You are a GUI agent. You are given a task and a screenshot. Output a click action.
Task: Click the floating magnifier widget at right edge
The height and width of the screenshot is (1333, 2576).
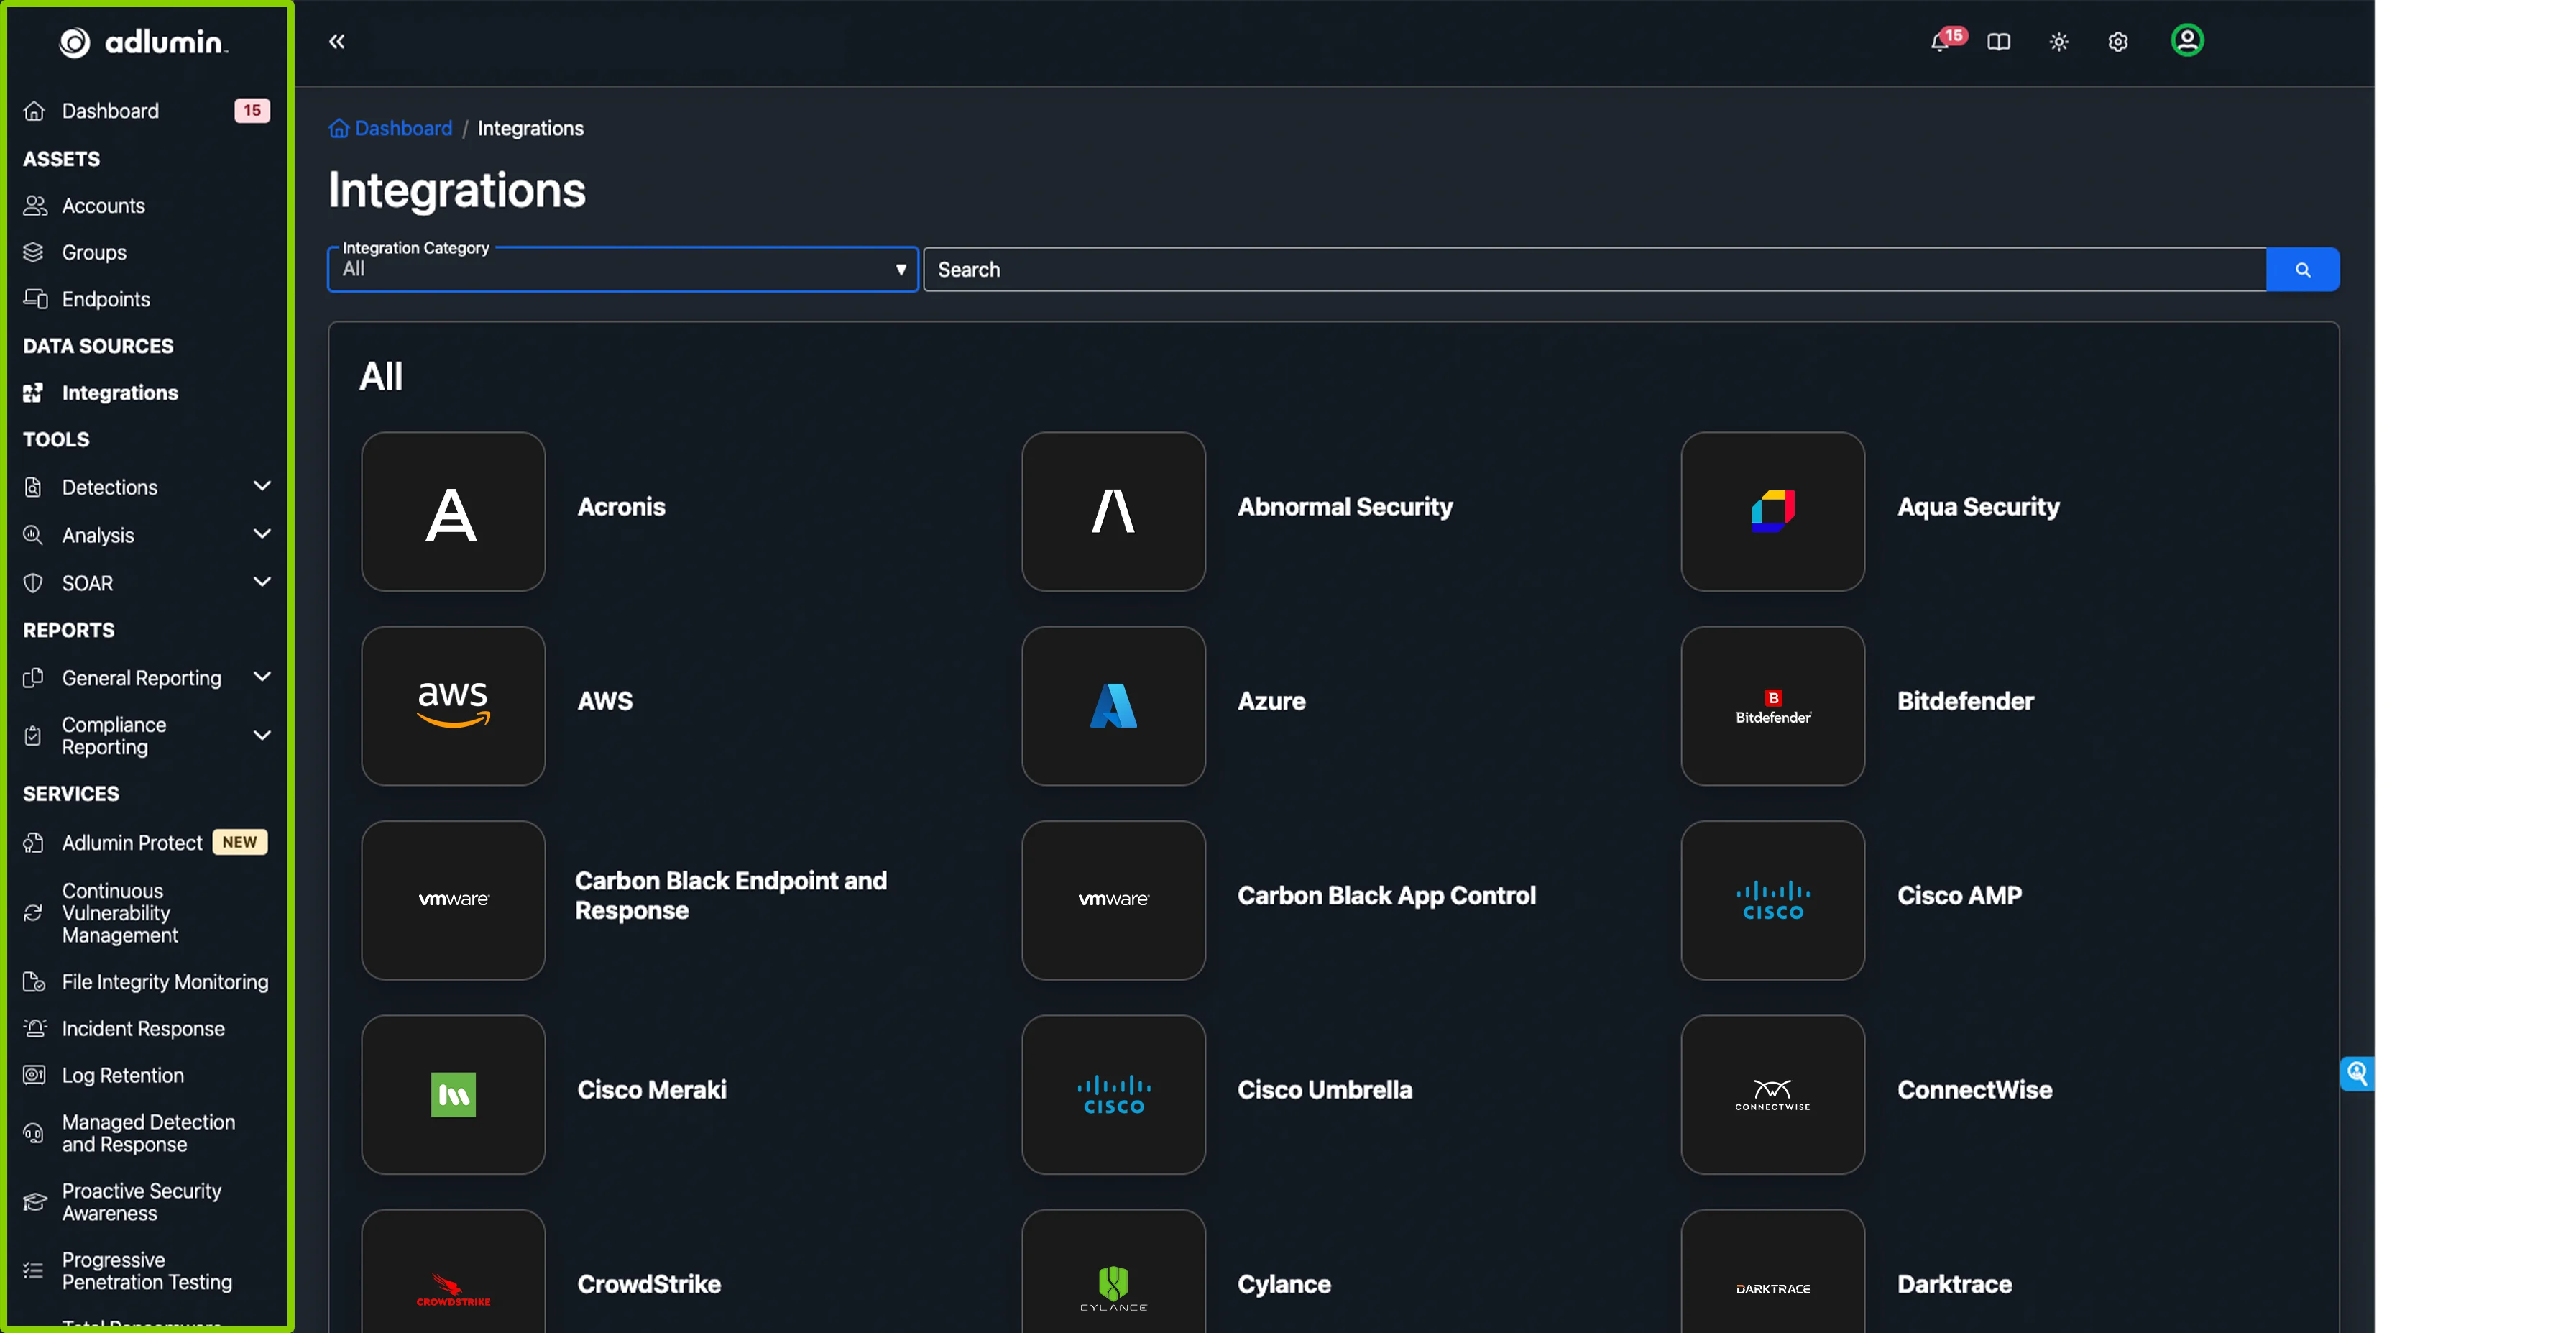tap(2356, 1073)
